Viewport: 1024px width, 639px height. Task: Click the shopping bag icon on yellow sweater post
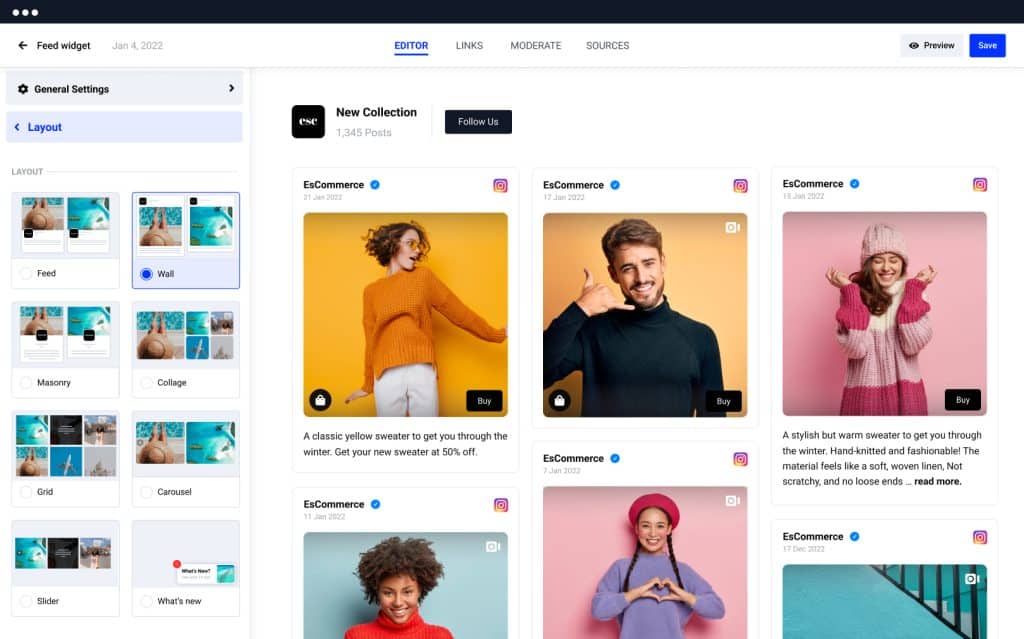[x=320, y=399]
